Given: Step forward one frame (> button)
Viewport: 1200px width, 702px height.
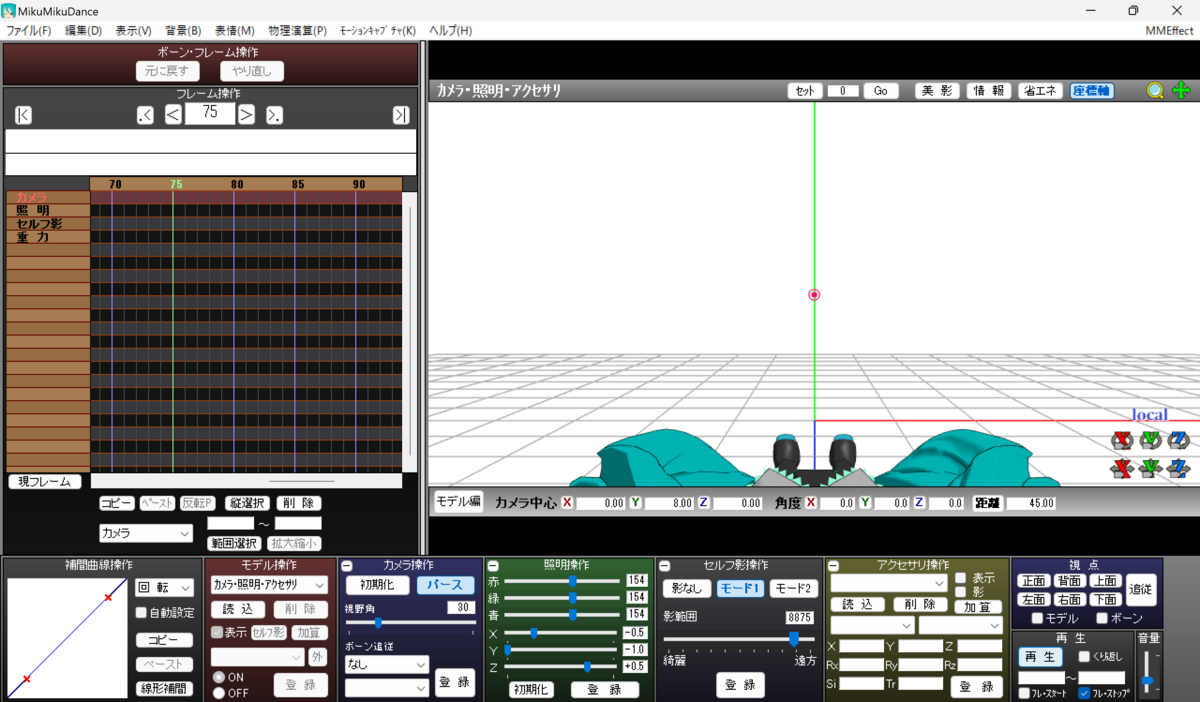Looking at the screenshot, I should [x=246, y=115].
